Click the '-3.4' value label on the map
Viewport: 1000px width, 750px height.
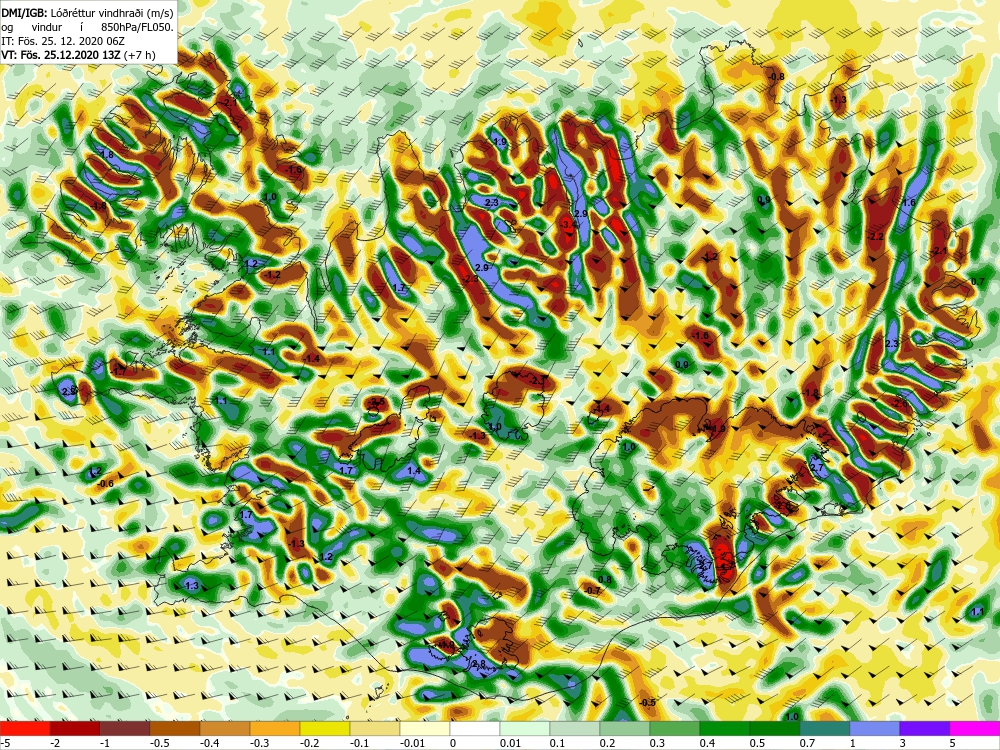pos(568,225)
